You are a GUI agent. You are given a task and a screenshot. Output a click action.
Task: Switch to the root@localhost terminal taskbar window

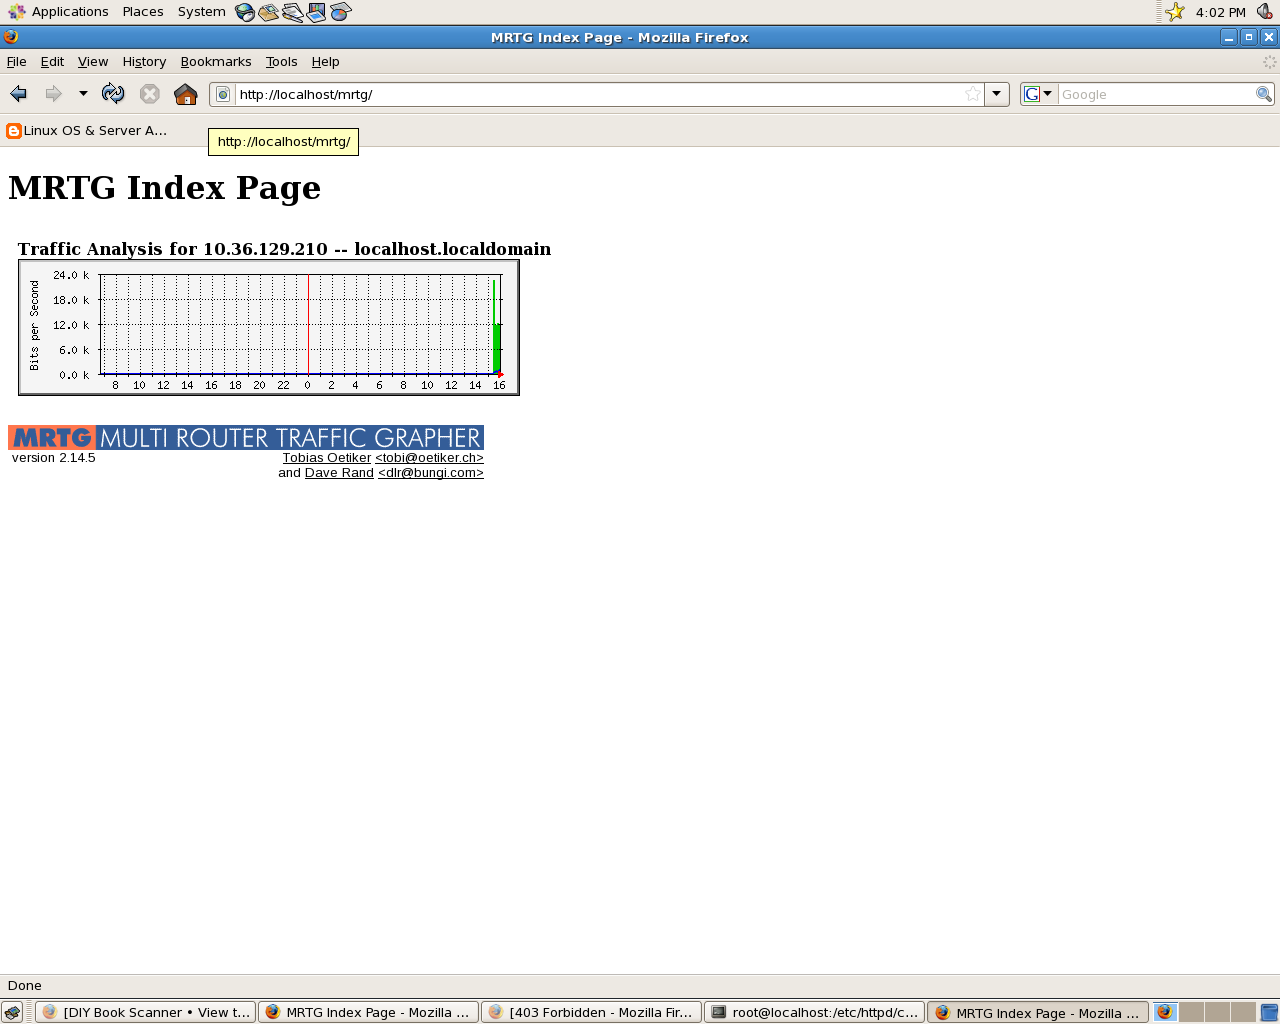(814, 1012)
